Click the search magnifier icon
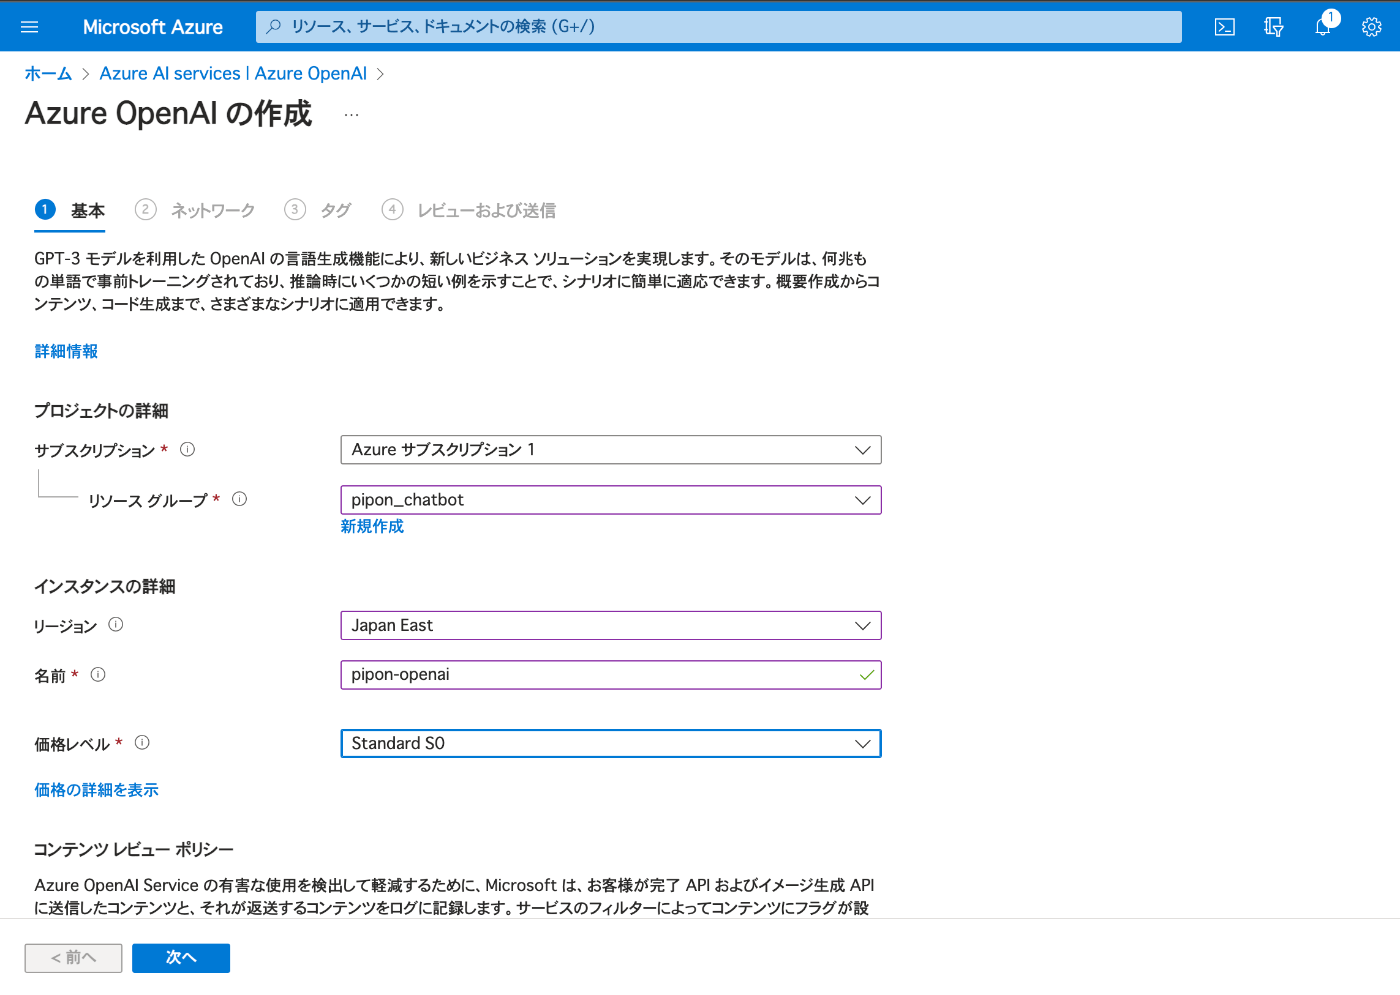 click(274, 27)
